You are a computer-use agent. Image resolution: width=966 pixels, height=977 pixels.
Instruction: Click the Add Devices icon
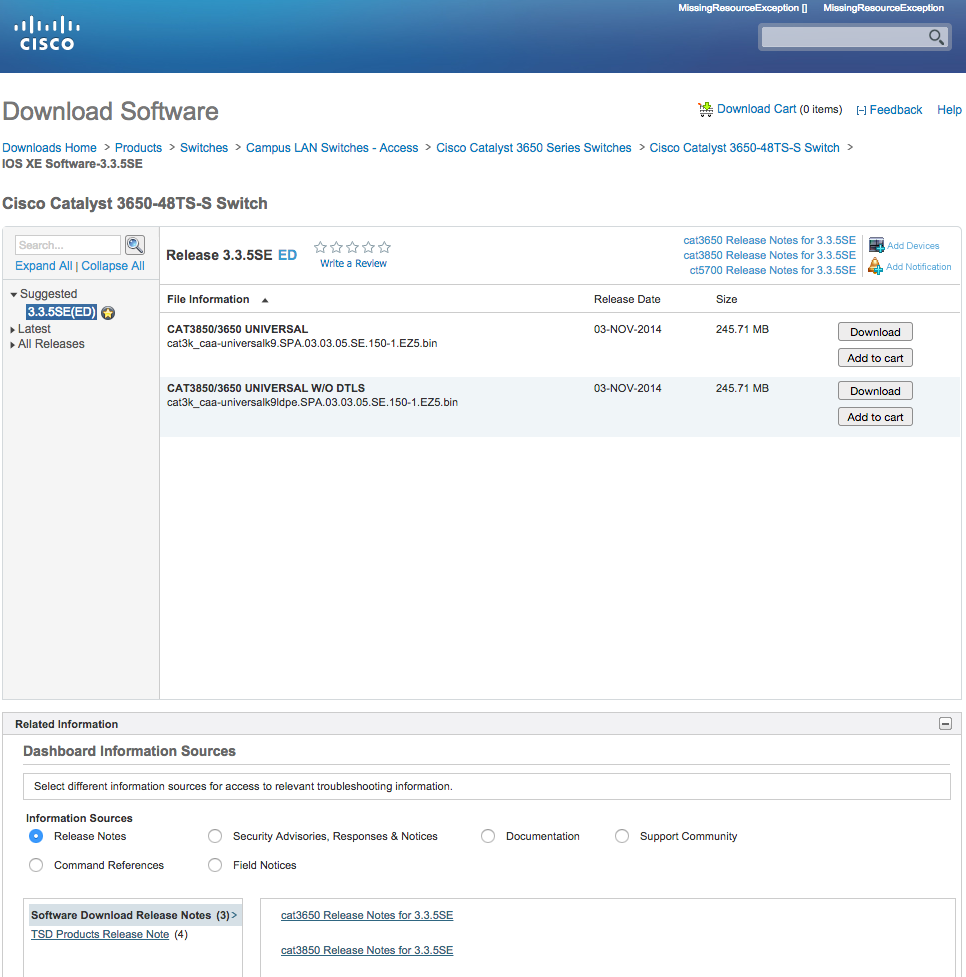[x=876, y=245]
